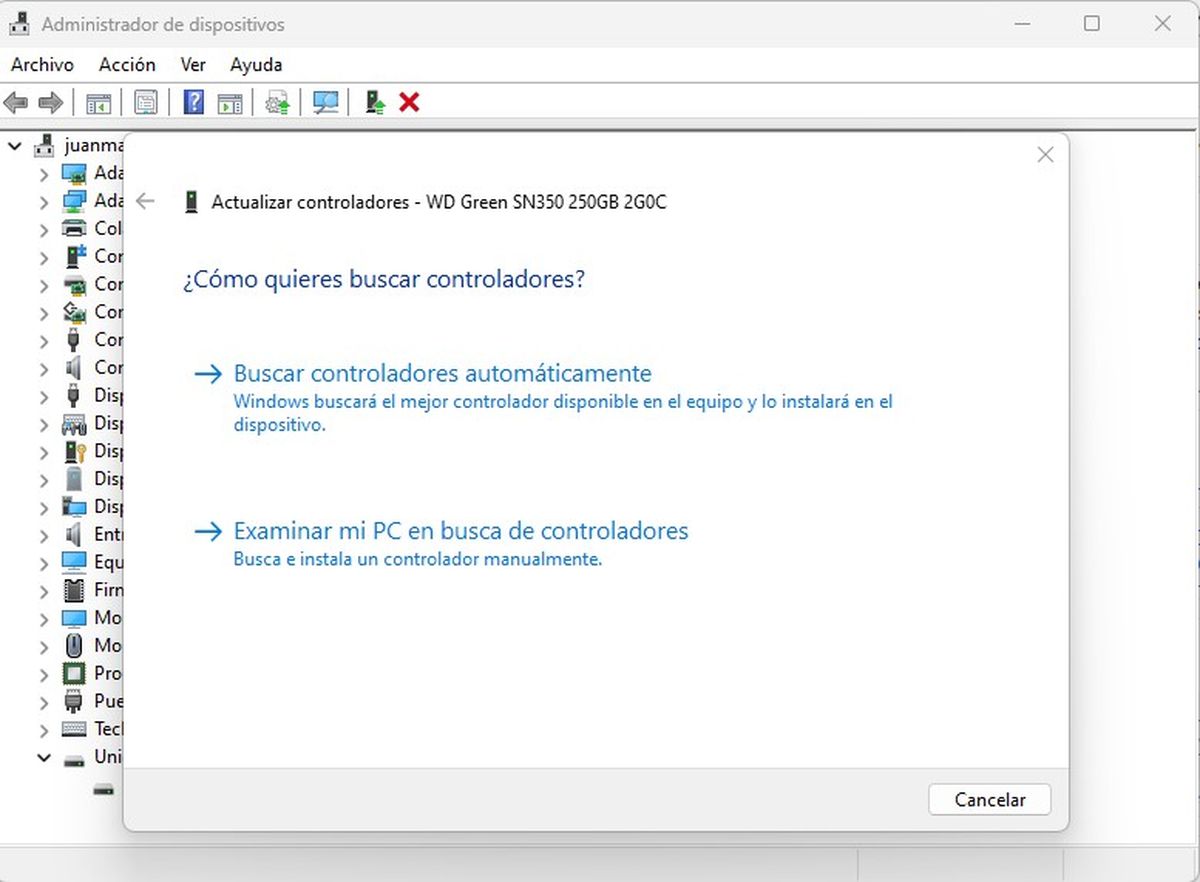This screenshot has height=882, width=1200.
Task: Open the Acción menu
Action: pyautogui.click(x=127, y=64)
